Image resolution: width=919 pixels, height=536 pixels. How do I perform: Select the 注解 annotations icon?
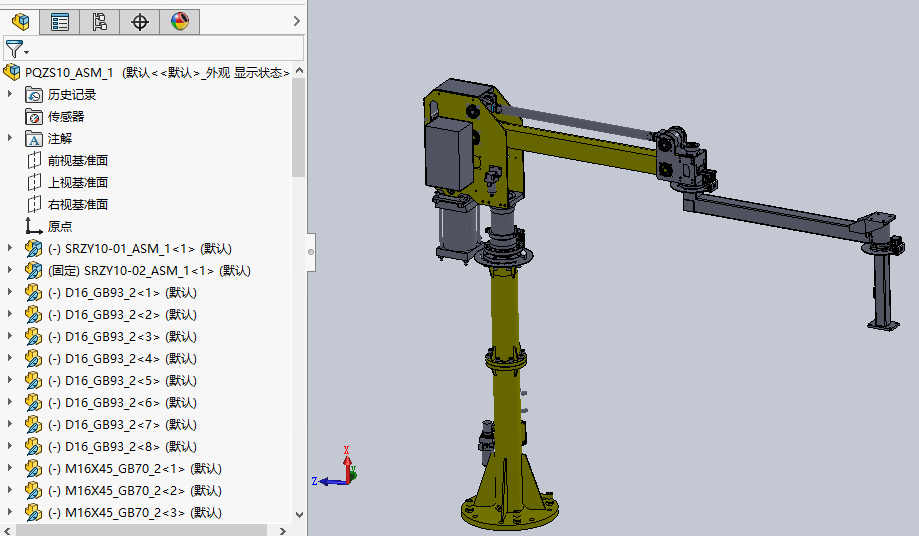(x=34, y=139)
